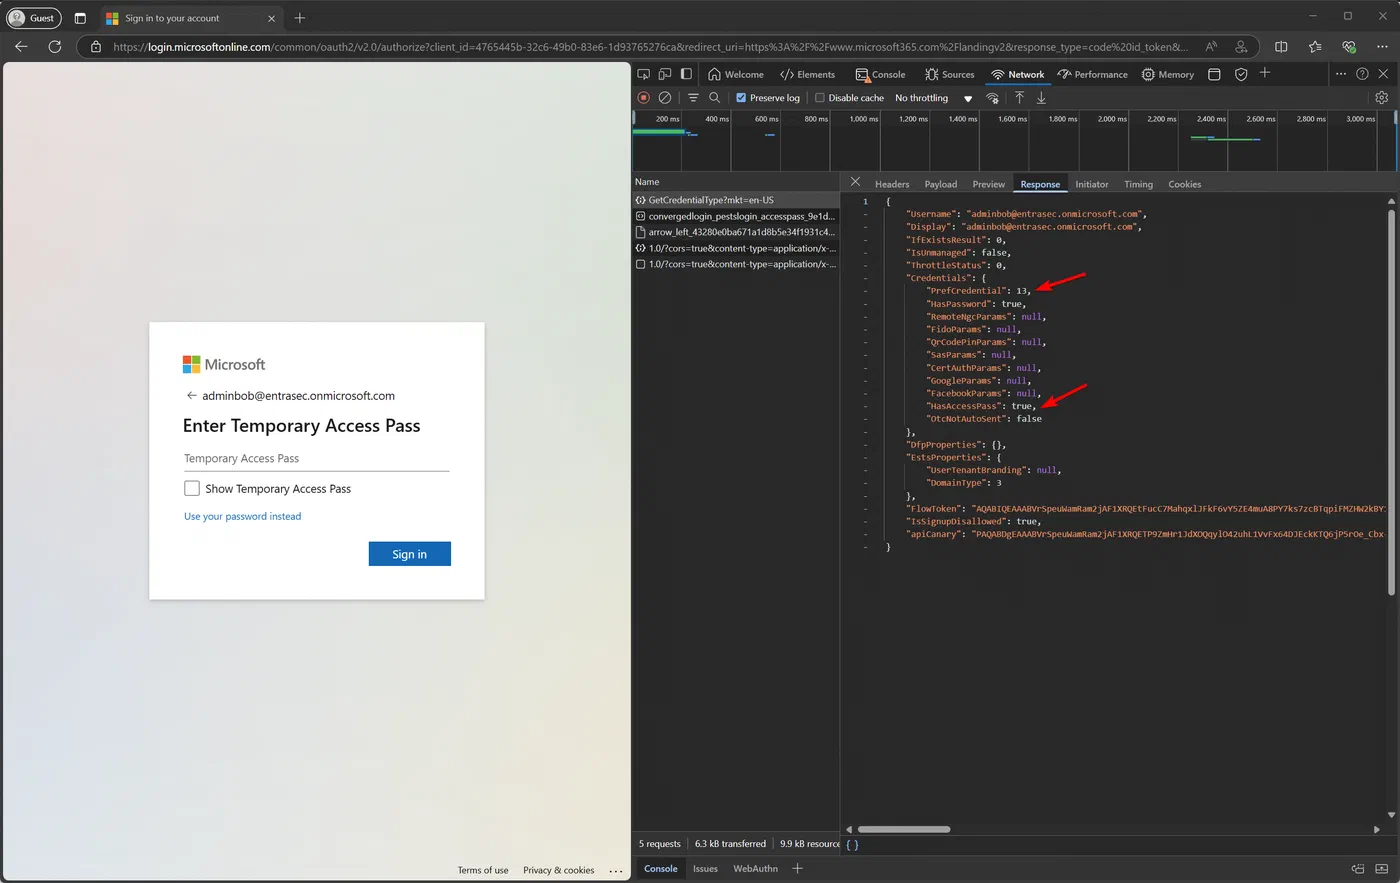Viewport: 1400px width, 883px height.
Task: Open the Headers tab of the request
Action: point(892,184)
